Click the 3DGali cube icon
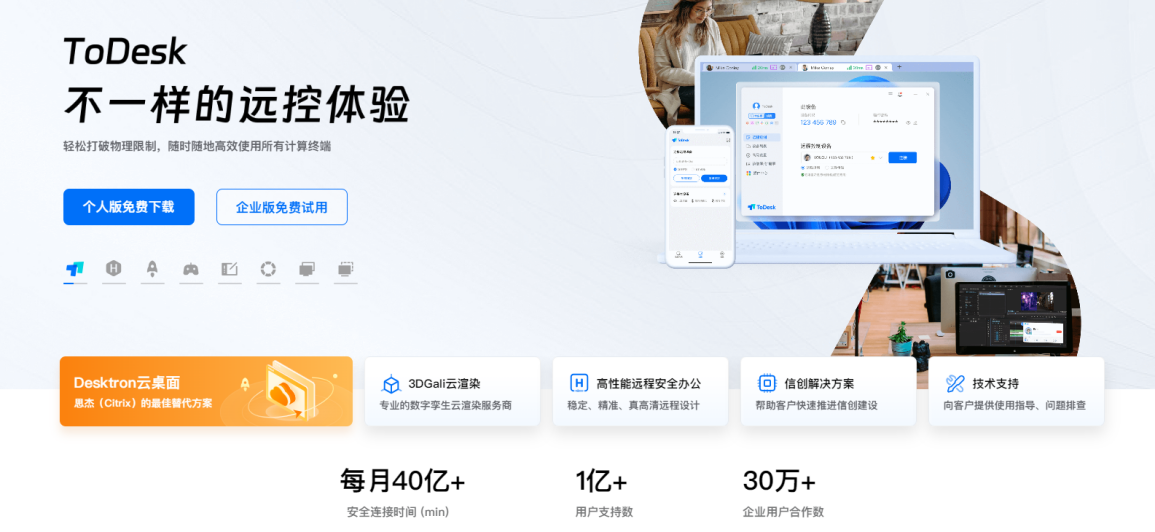The width and height of the screenshot is (1155, 532). coord(391,384)
